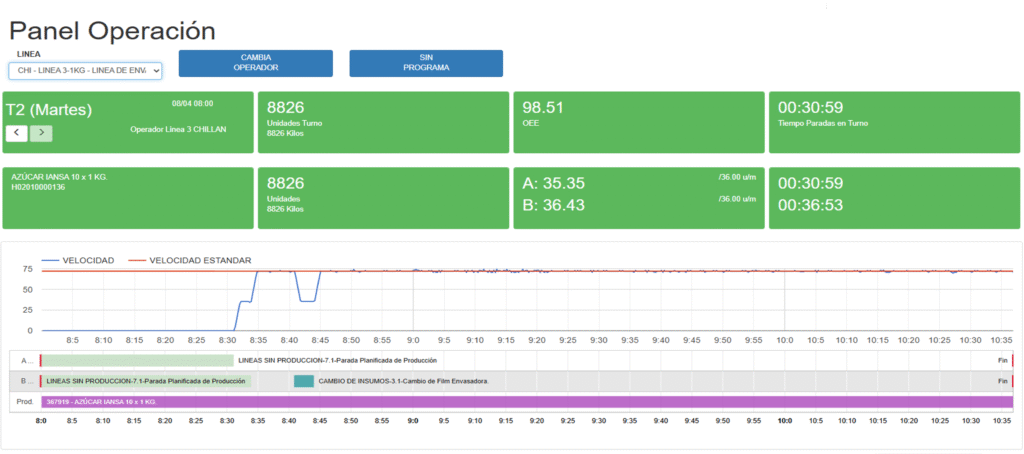Click the teal Cambio de Insumos block
This screenshot has width=1024, height=454.
point(304,381)
